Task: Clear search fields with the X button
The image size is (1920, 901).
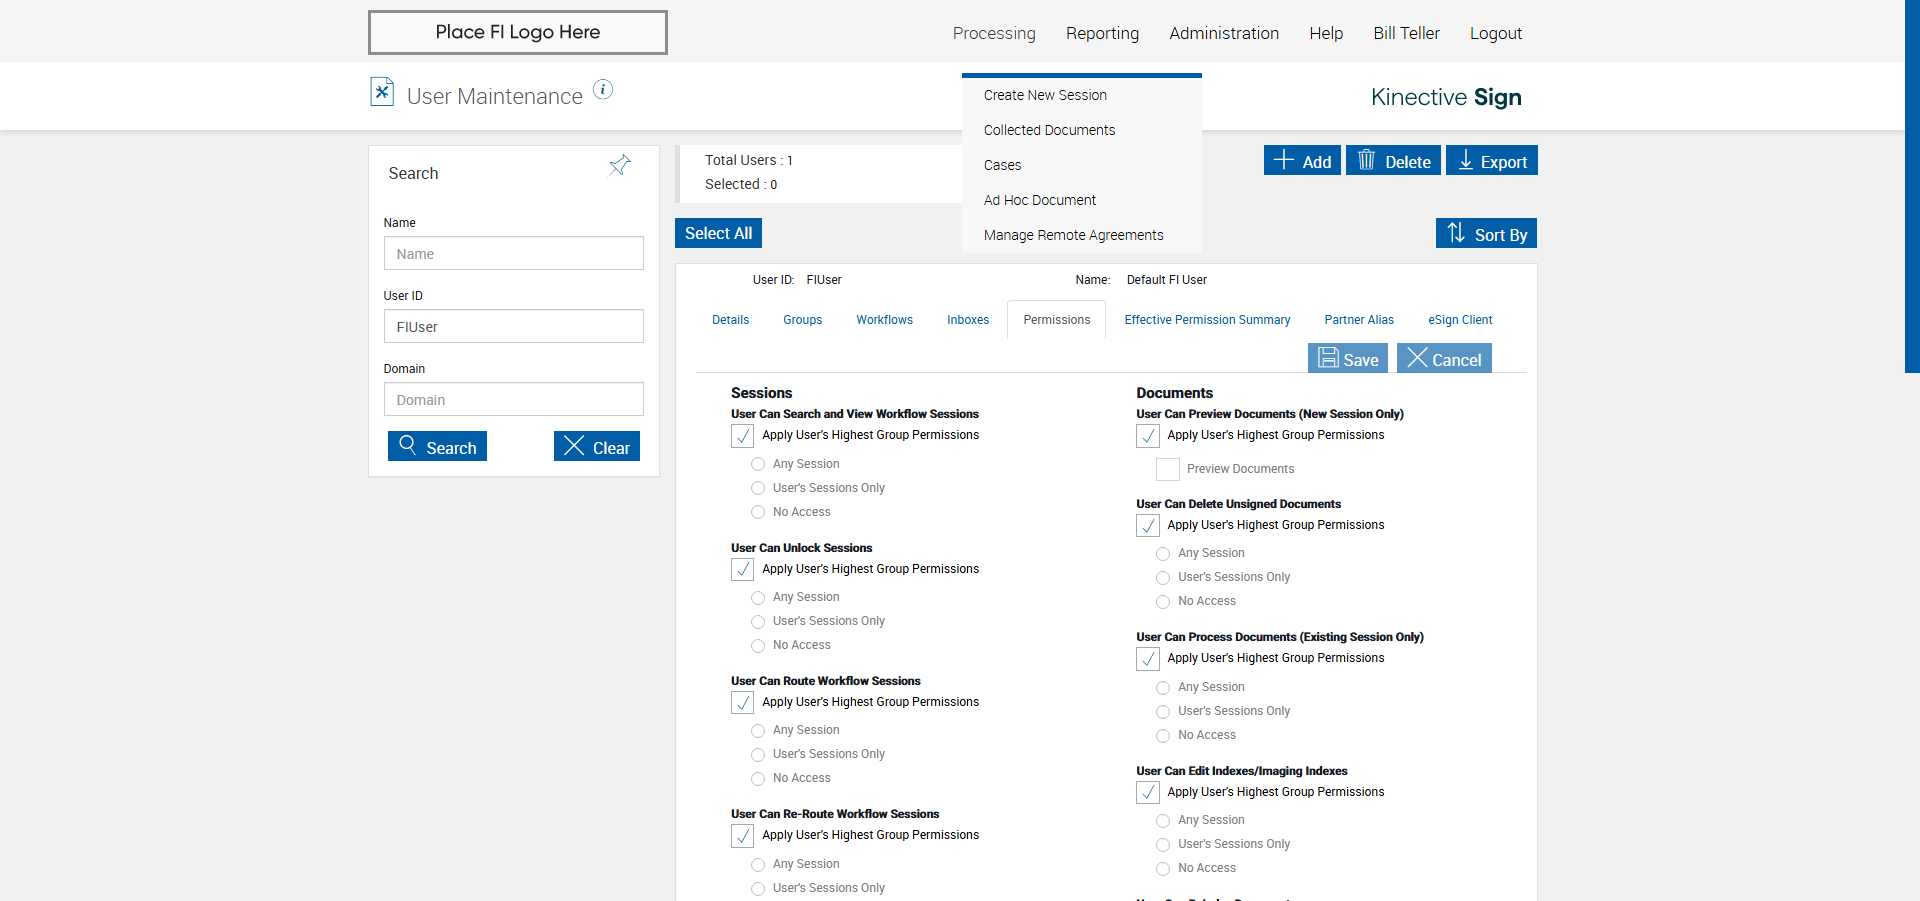Action: tap(597, 447)
